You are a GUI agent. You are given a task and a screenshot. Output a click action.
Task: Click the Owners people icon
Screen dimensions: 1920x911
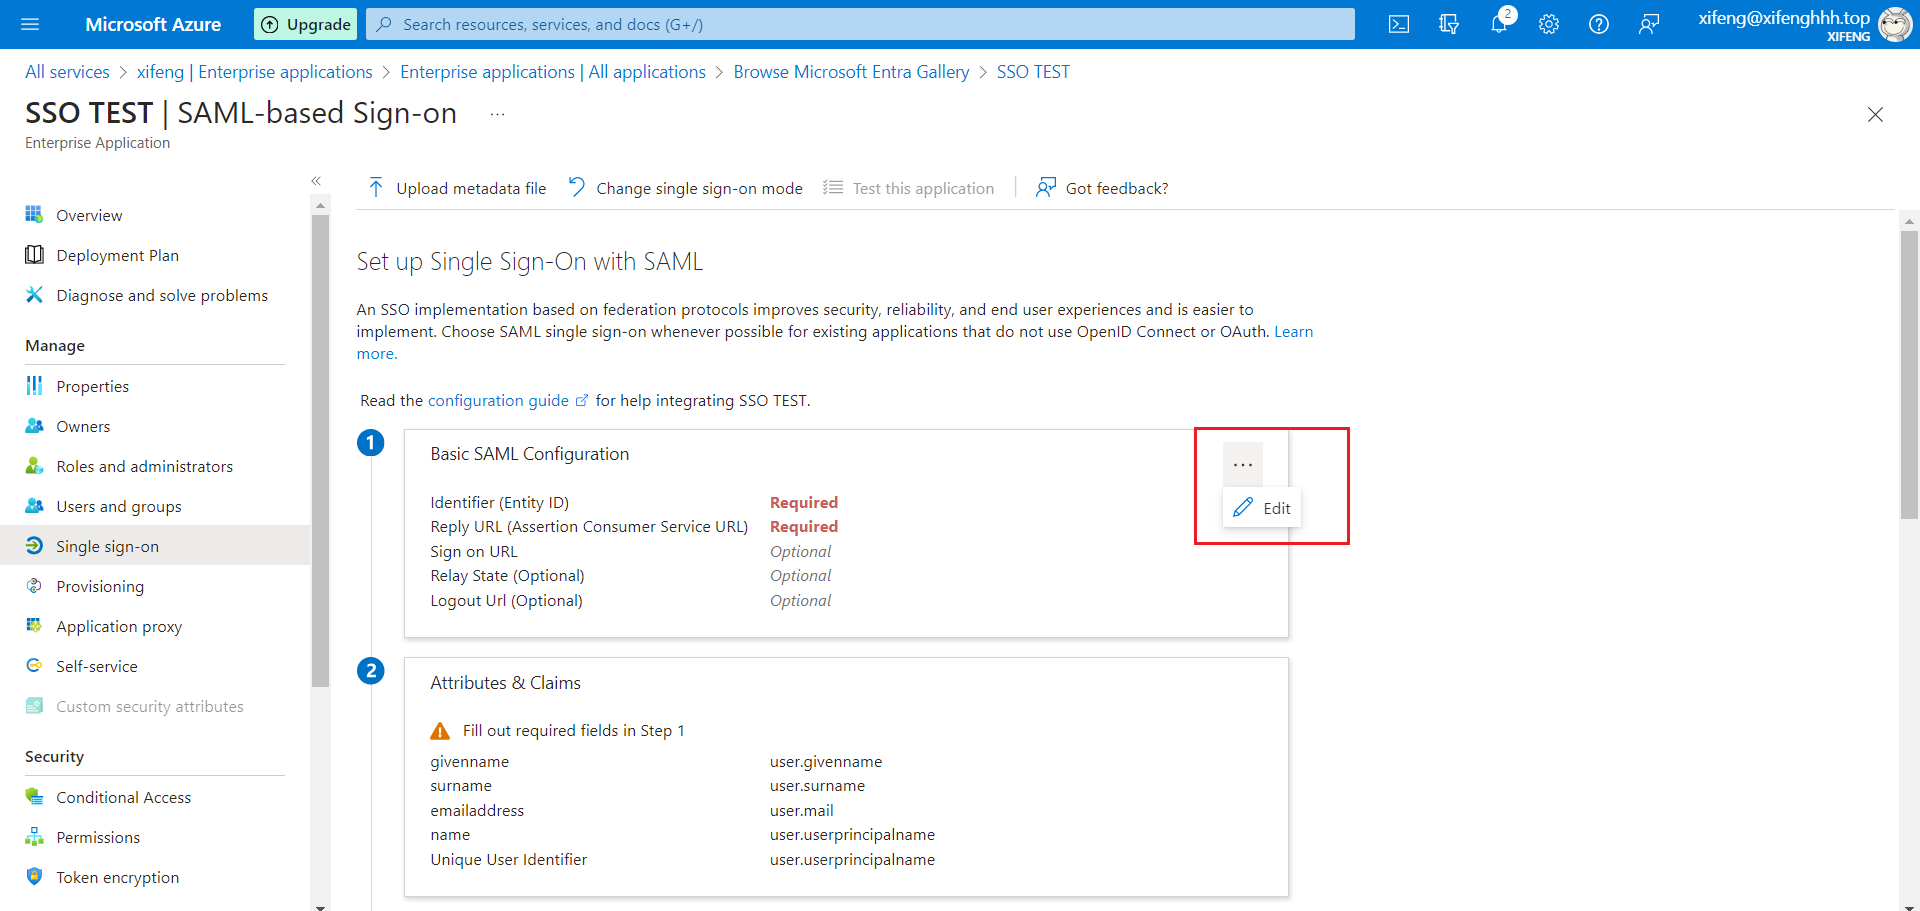pos(34,425)
